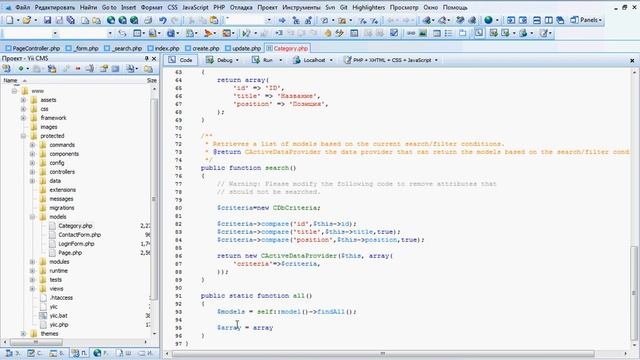Expand the assets folder in tree
640x360 pixels.
(x=23, y=100)
